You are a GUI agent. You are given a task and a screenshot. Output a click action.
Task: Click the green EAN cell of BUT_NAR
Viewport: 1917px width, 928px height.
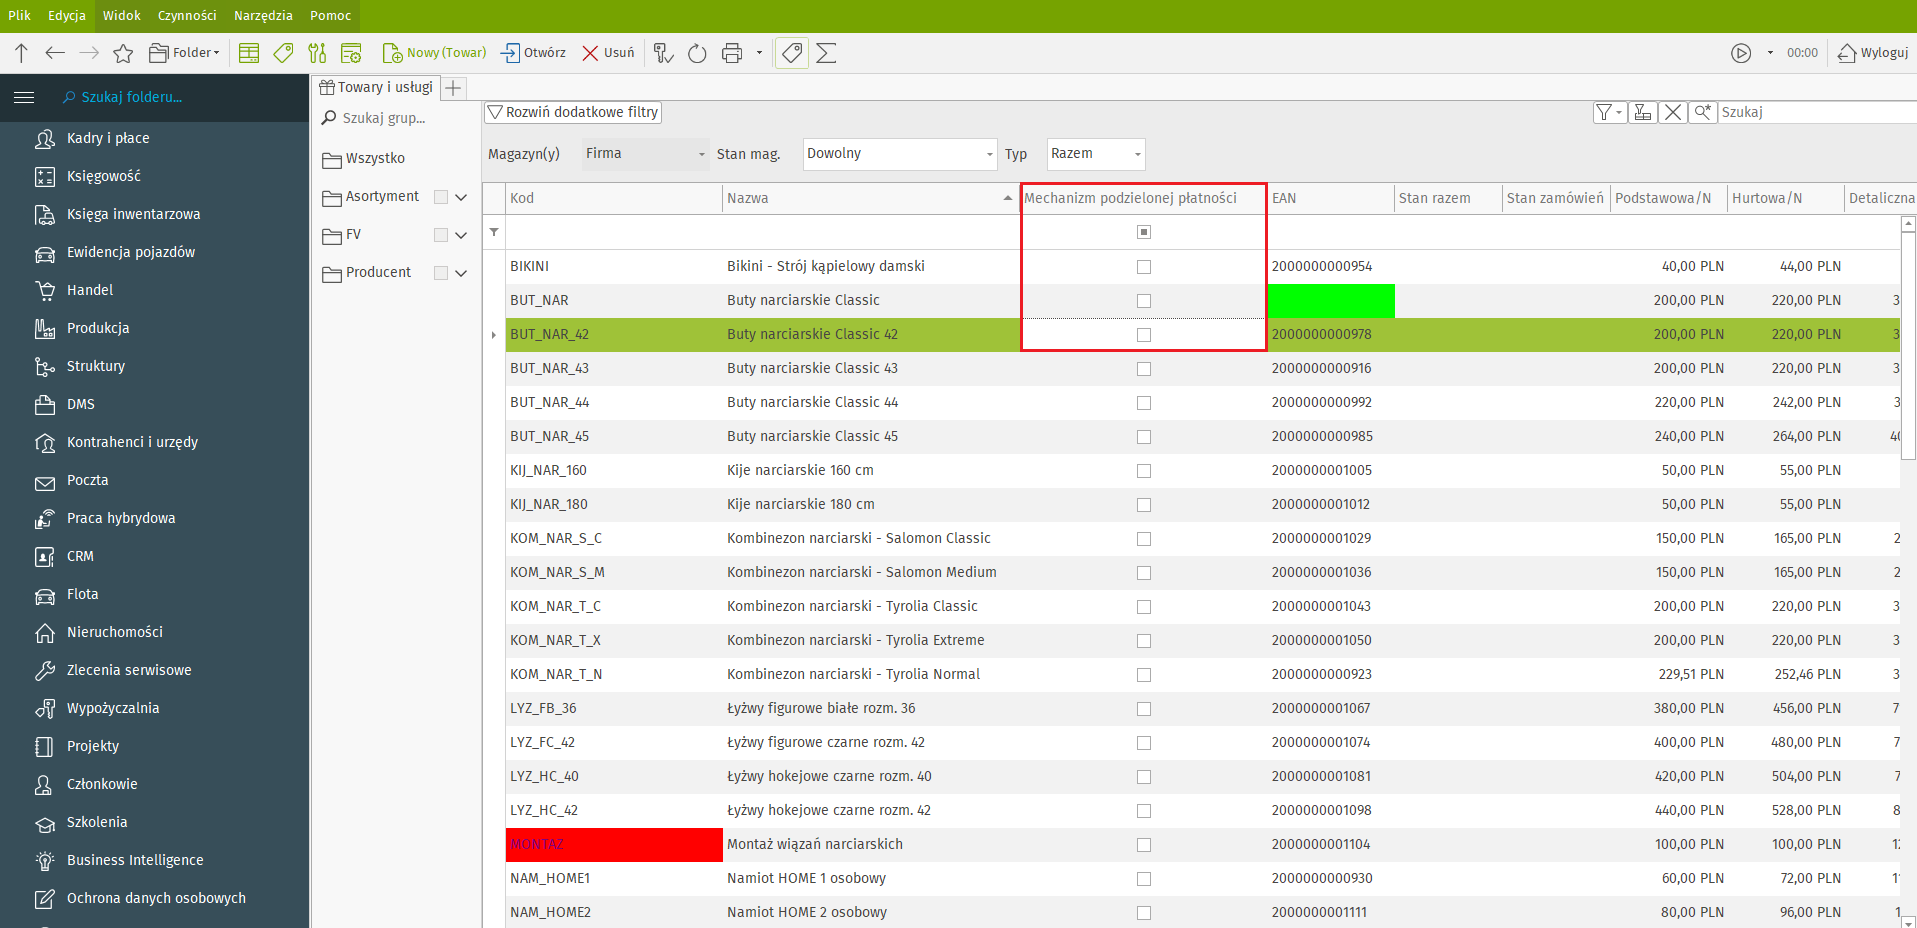(x=1331, y=301)
